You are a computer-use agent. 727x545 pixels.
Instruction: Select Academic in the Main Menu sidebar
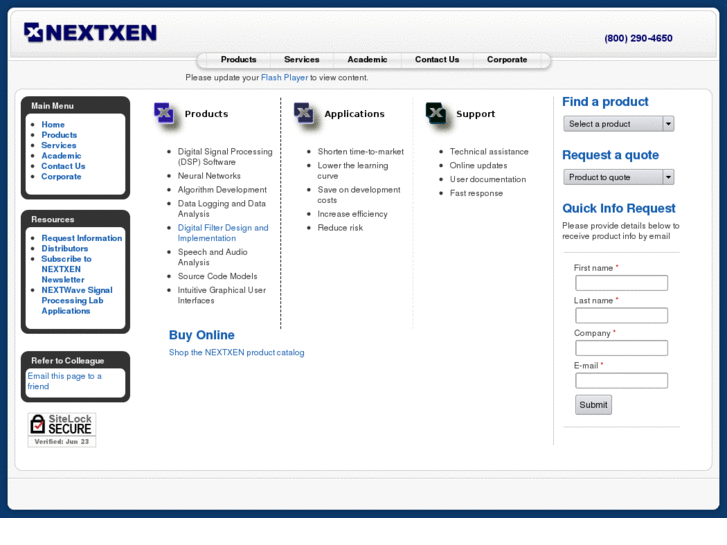coord(61,156)
